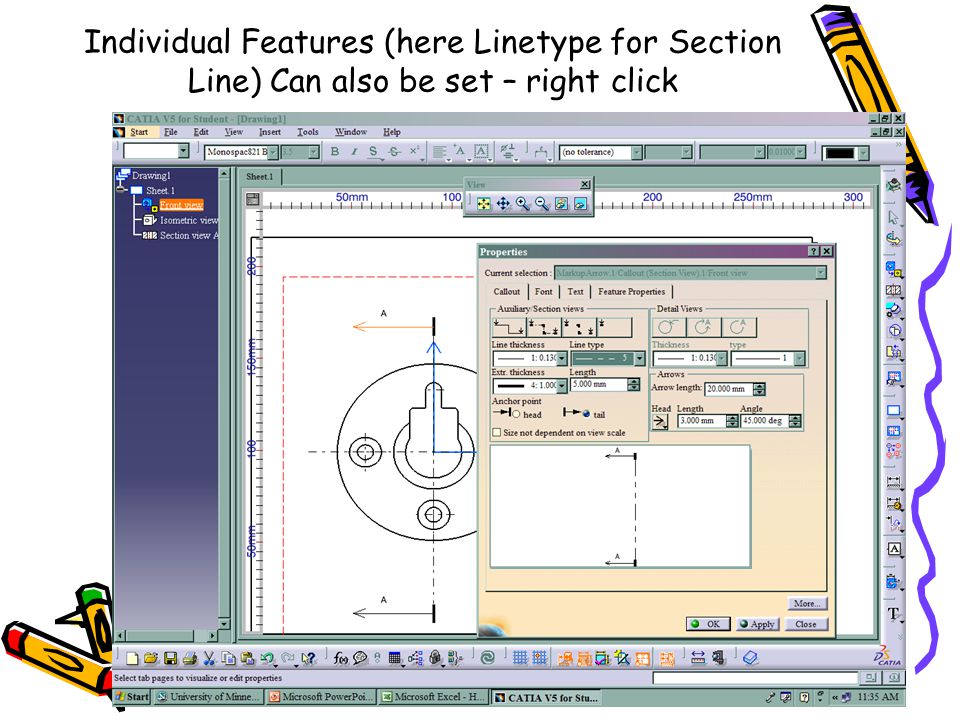
Task: Click the Close button in Properties
Action: click(806, 624)
